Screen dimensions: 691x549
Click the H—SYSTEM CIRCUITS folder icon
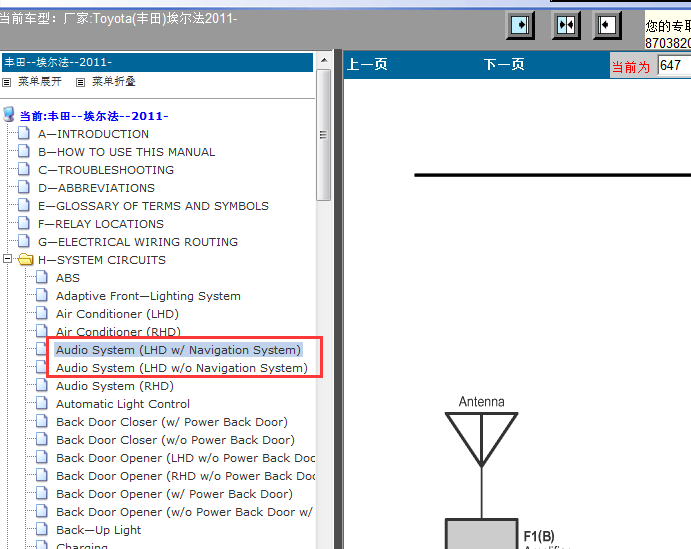(x=26, y=260)
